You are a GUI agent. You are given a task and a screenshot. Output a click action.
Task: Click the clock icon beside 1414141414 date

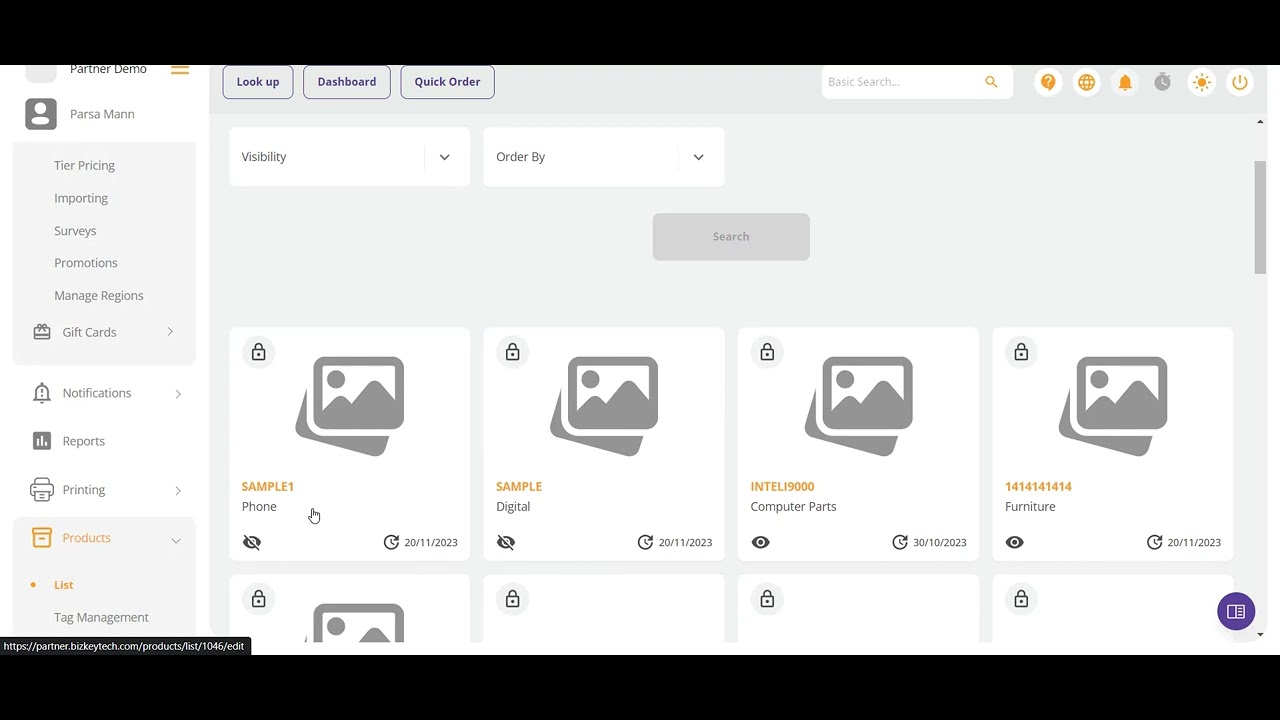pyautogui.click(x=1154, y=542)
